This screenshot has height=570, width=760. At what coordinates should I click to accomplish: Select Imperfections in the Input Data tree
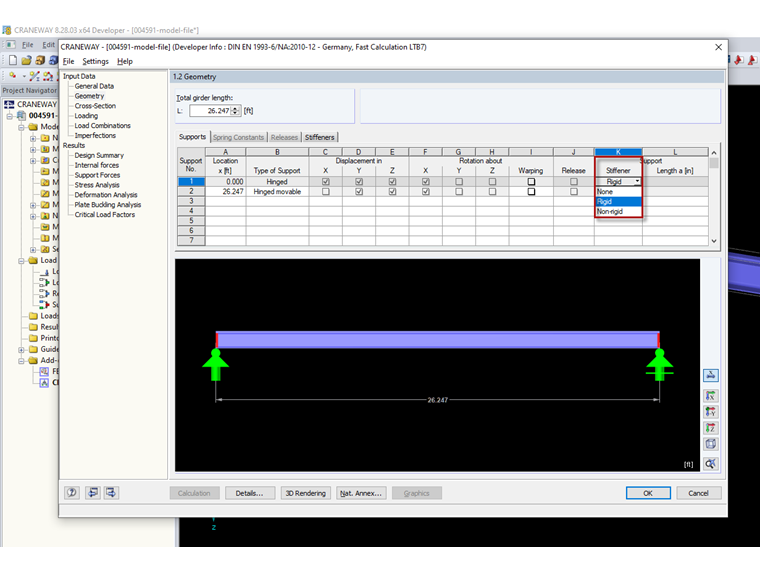pos(95,136)
